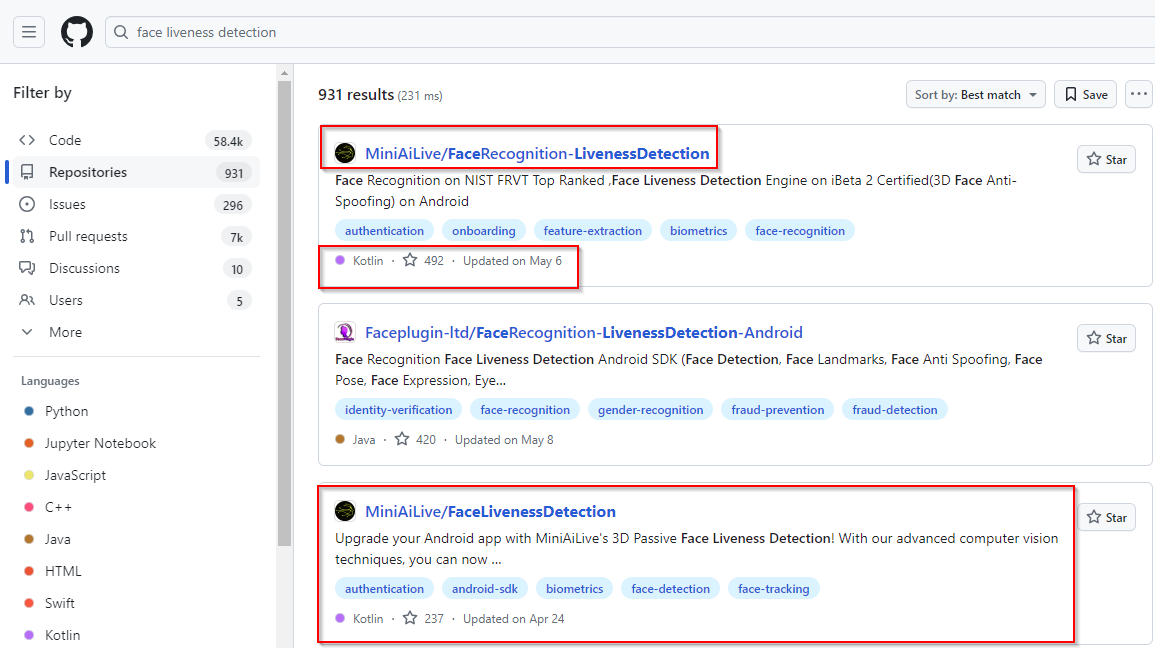
Task: Filter results by Issues
Action: pos(135,205)
